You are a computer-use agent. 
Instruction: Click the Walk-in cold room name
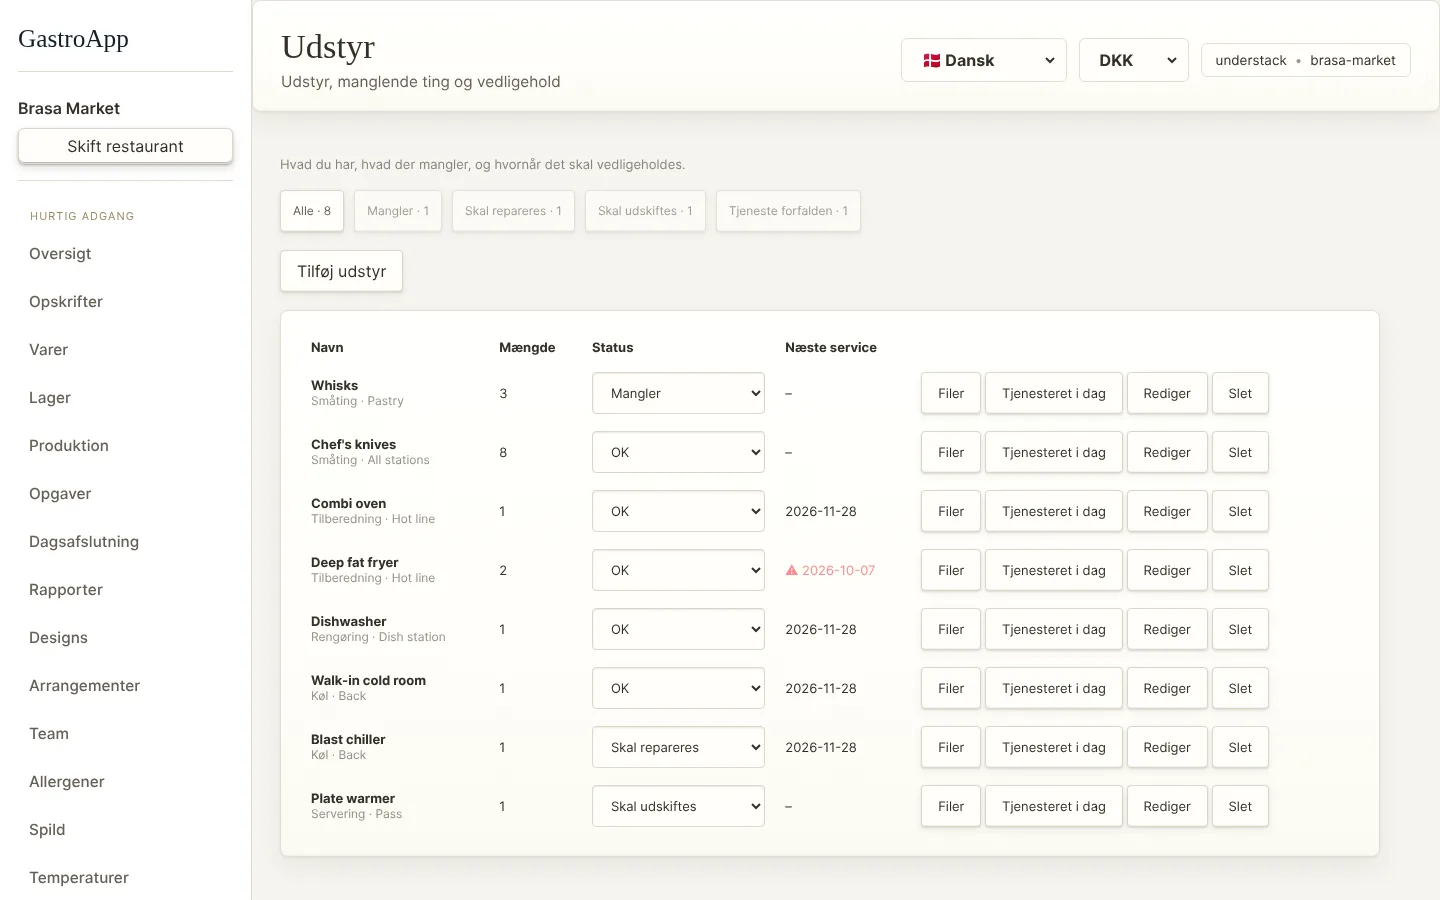(x=368, y=680)
